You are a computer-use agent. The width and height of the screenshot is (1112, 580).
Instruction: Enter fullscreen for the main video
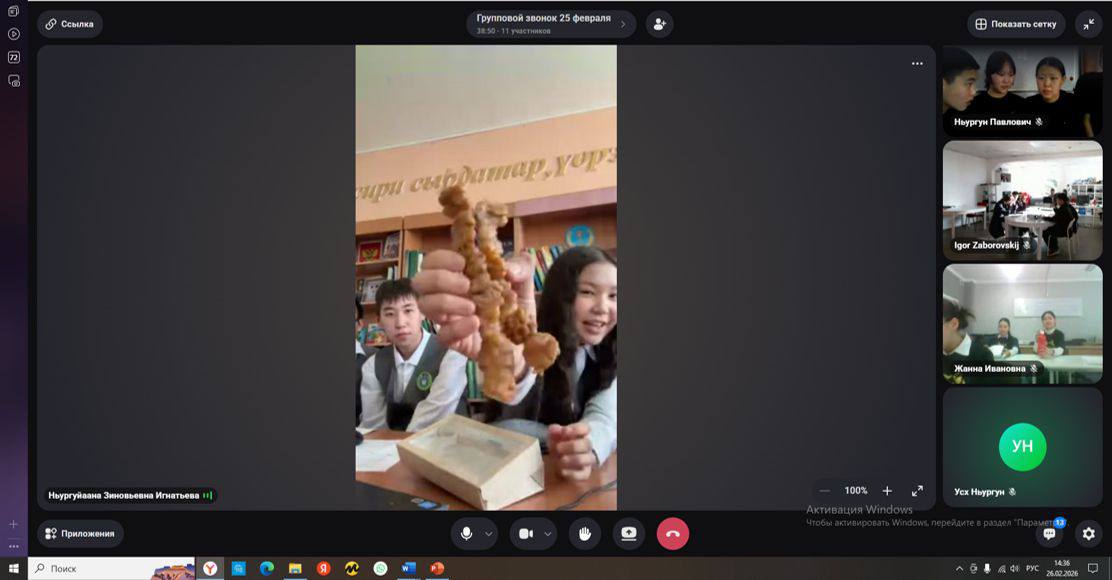pyautogui.click(x=917, y=491)
